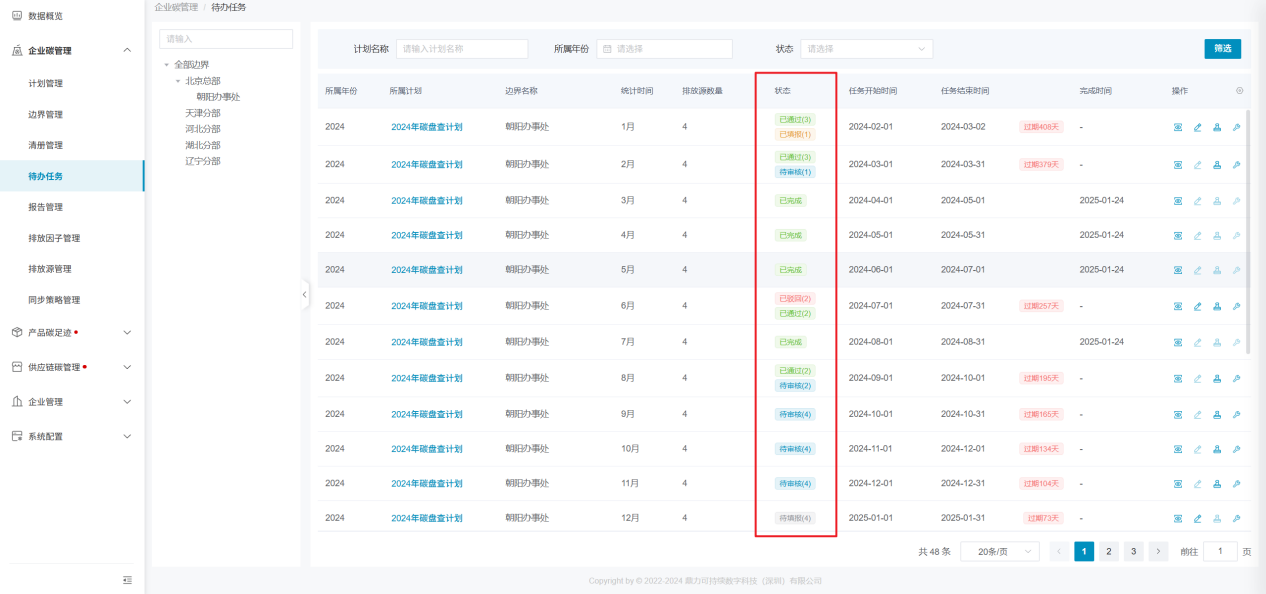
Task: Collapse the 北京总部 tree node arrow
Action: coord(178,81)
